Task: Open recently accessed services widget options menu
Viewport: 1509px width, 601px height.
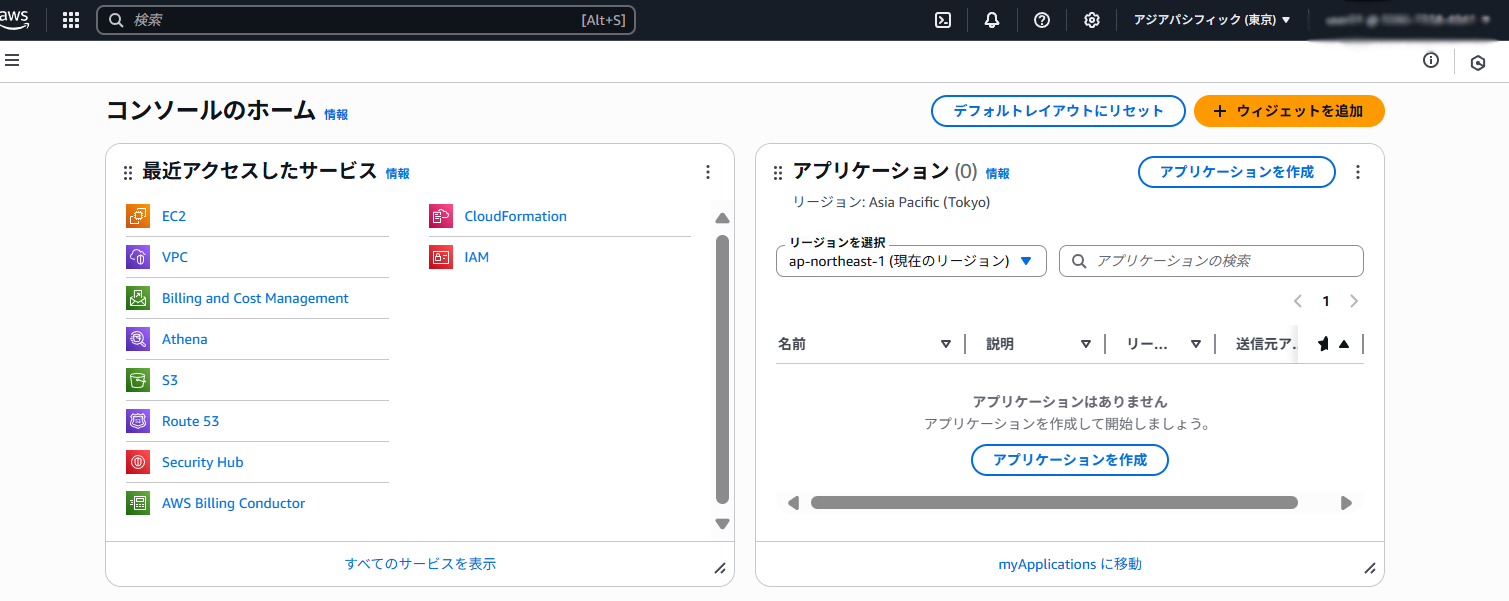Action: 708,172
